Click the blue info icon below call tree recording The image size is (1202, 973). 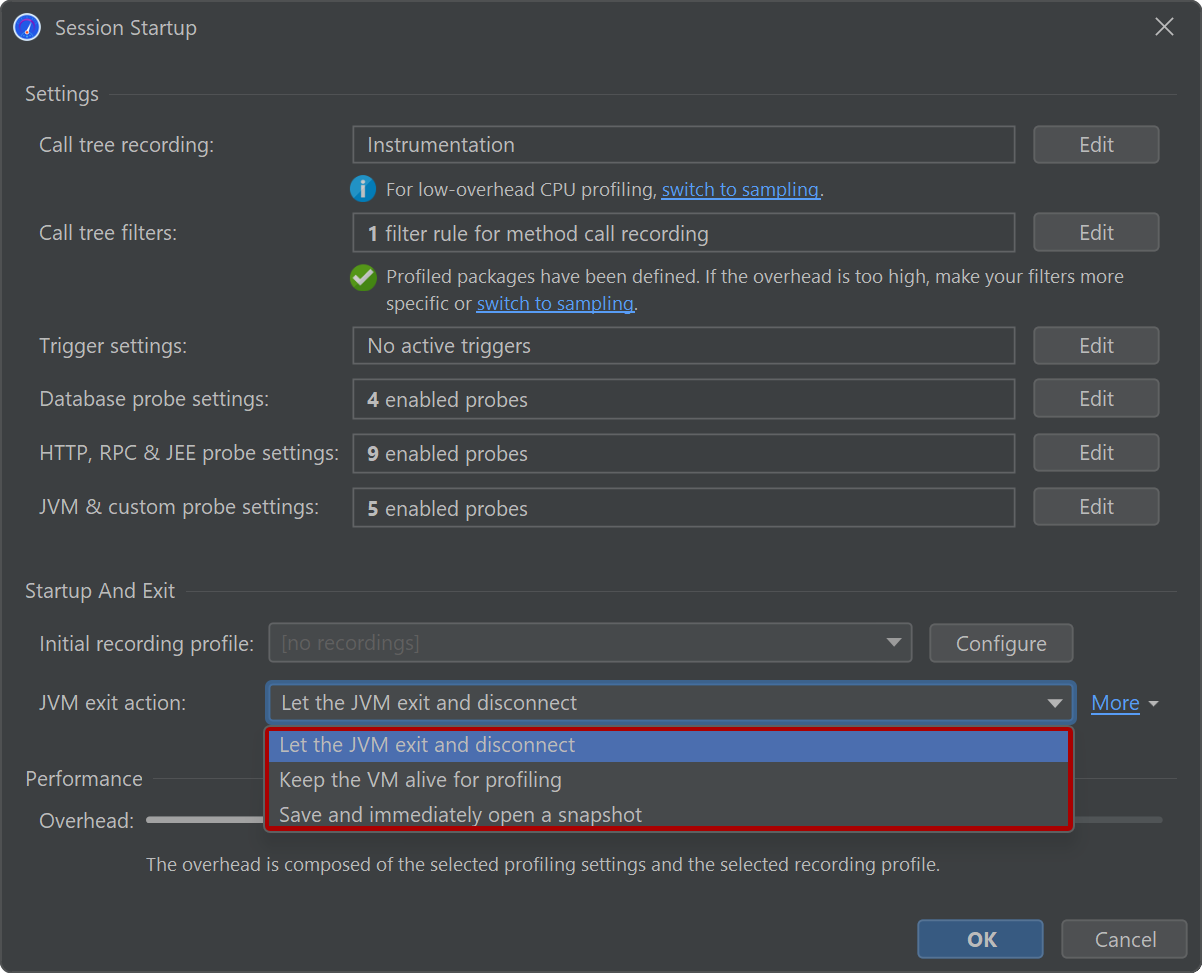pos(362,189)
